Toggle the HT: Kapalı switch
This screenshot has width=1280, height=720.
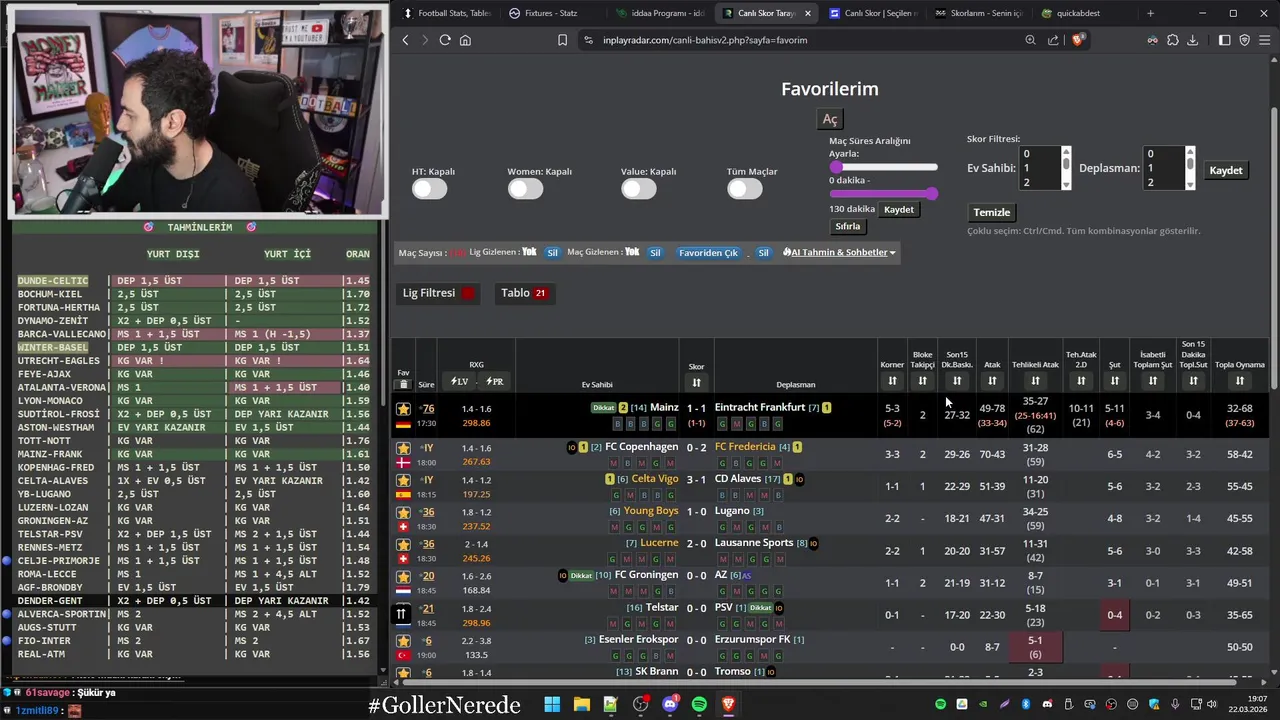(430, 188)
